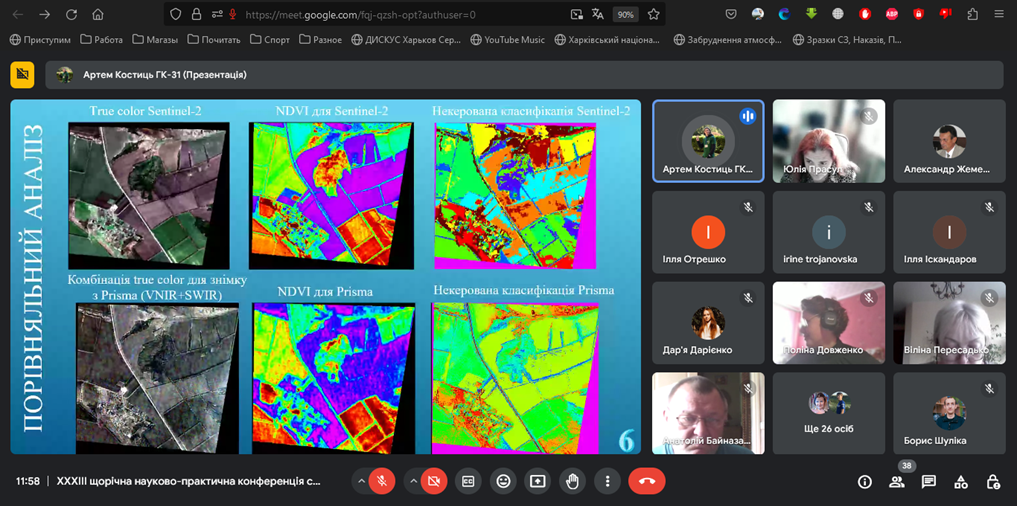Expand camera video settings arrow
This screenshot has height=506, width=1017.
413,481
